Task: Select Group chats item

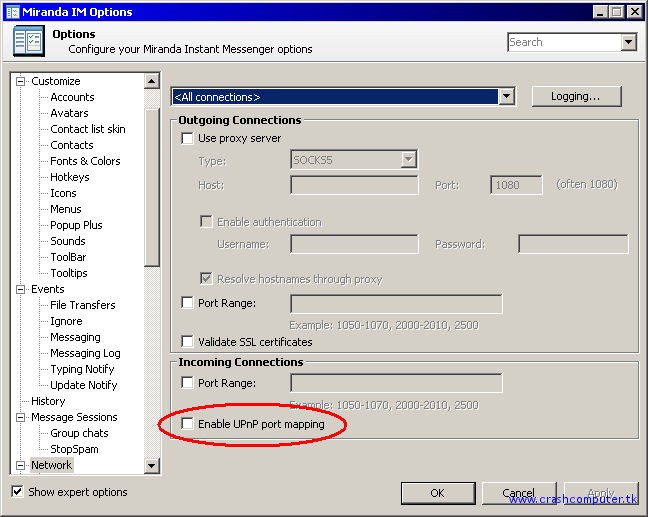Action: coord(79,433)
